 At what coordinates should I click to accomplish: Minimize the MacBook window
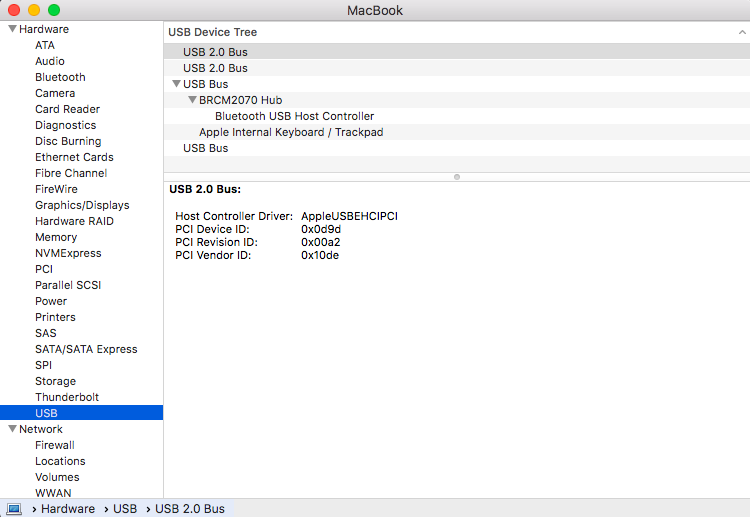34,10
